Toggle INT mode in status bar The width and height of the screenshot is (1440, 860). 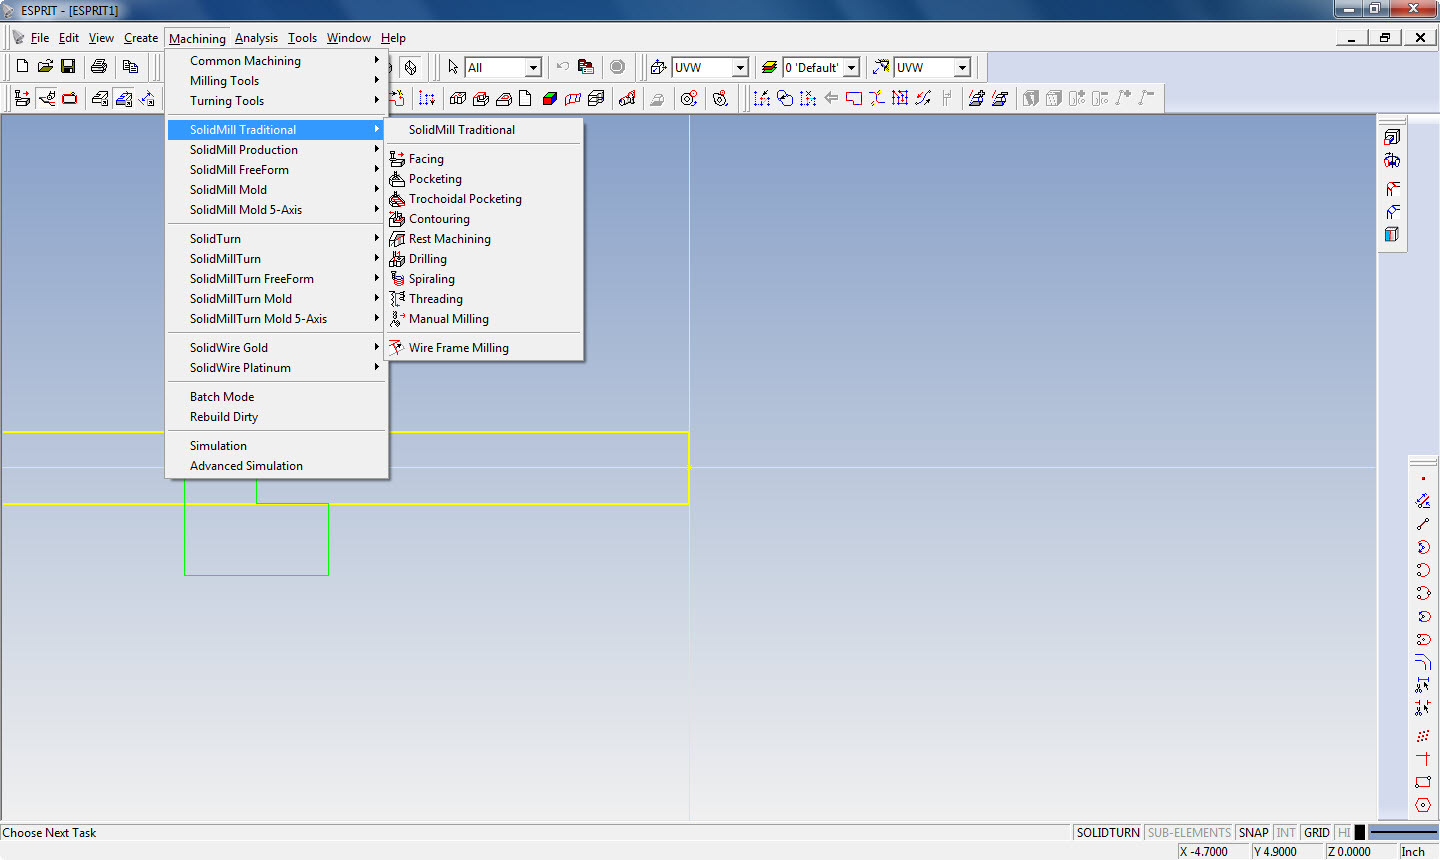[x=1286, y=832]
